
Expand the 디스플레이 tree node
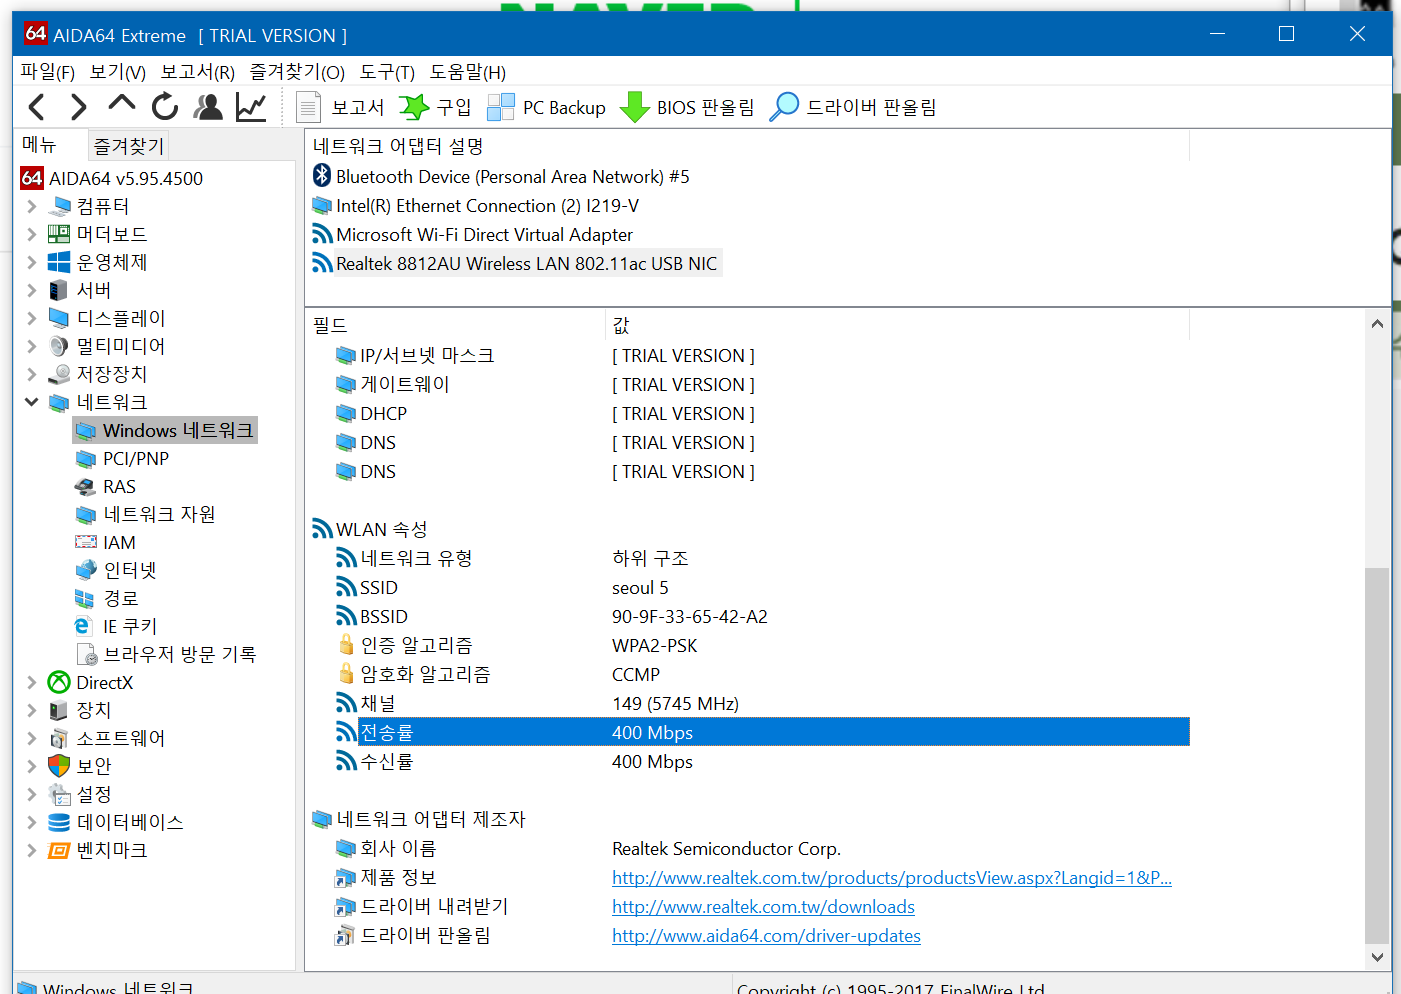[x=31, y=318]
